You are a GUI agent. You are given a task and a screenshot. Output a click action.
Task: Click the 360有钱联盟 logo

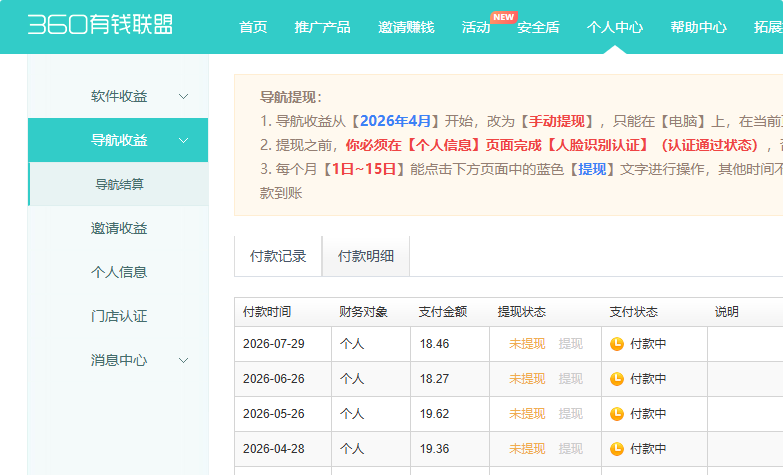[x=100, y=24]
